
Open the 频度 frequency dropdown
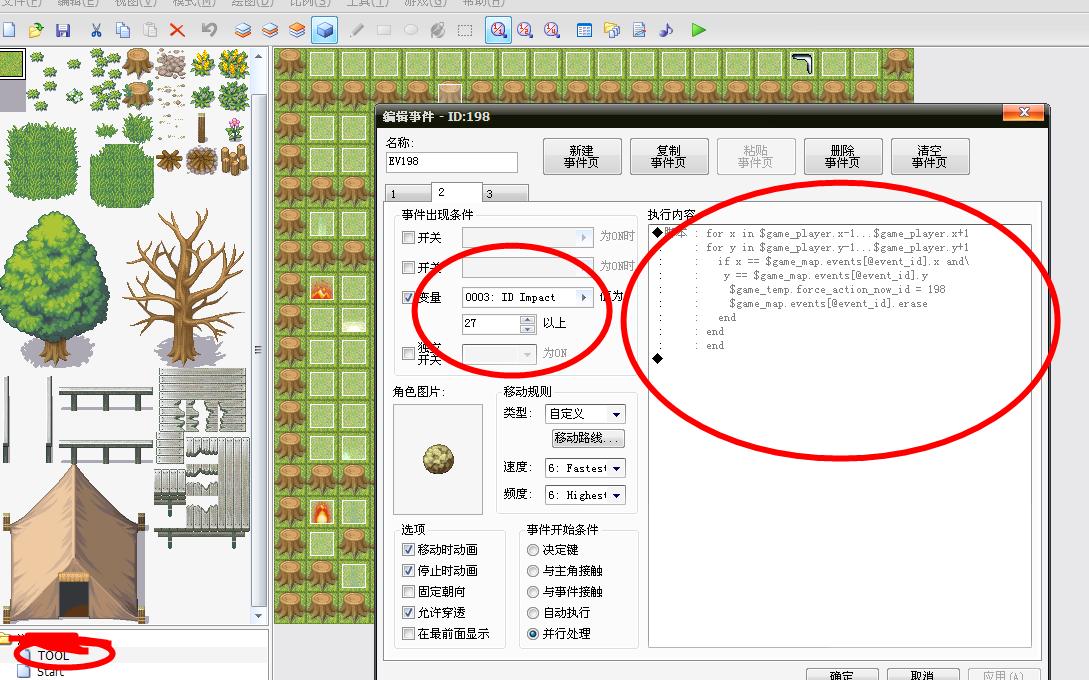pos(585,495)
